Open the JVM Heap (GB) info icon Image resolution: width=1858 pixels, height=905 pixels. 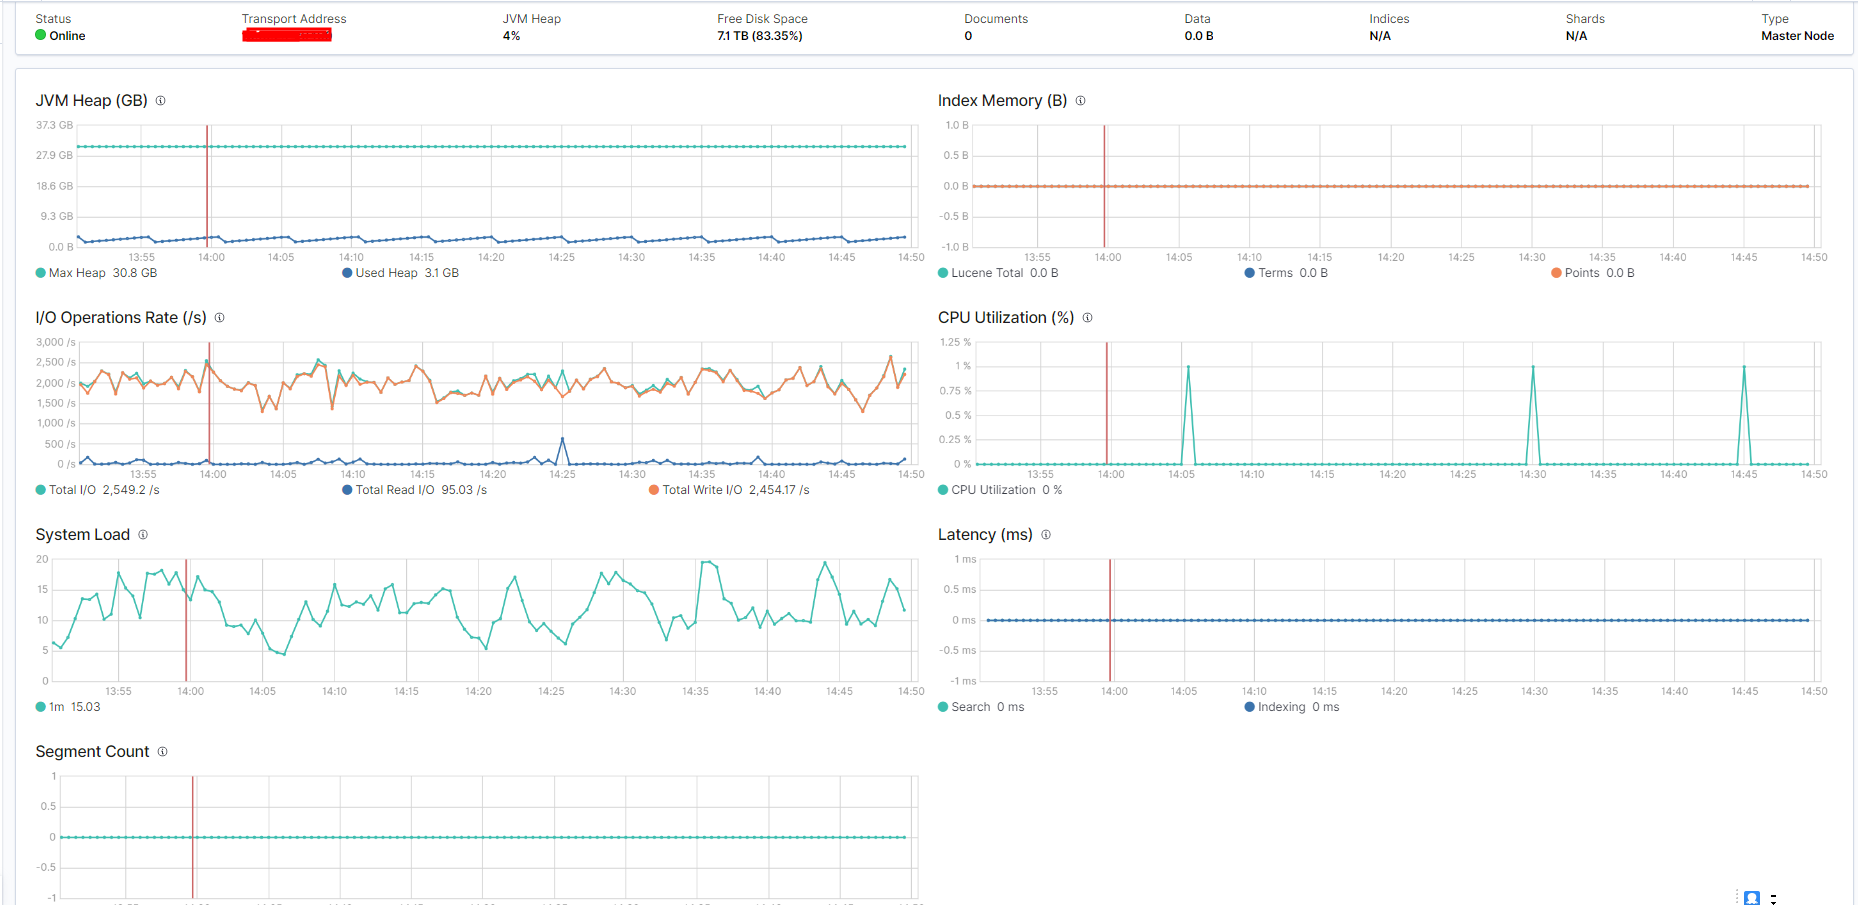pyautogui.click(x=160, y=101)
